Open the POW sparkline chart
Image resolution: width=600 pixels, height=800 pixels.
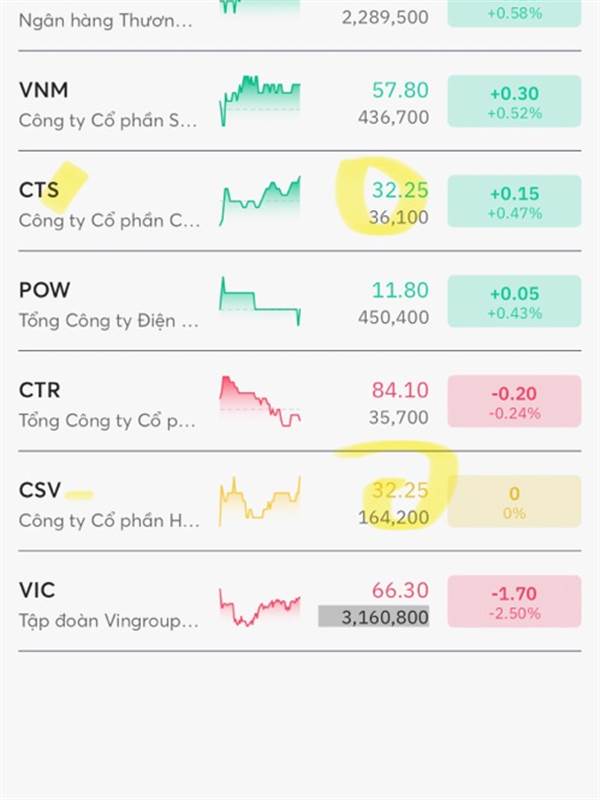[x=260, y=301]
